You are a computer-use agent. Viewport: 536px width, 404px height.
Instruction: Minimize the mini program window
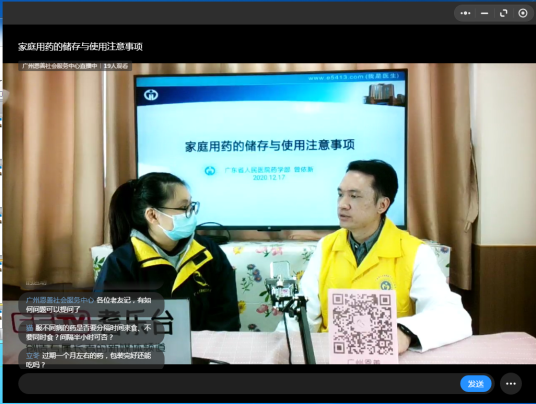click(484, 13)
